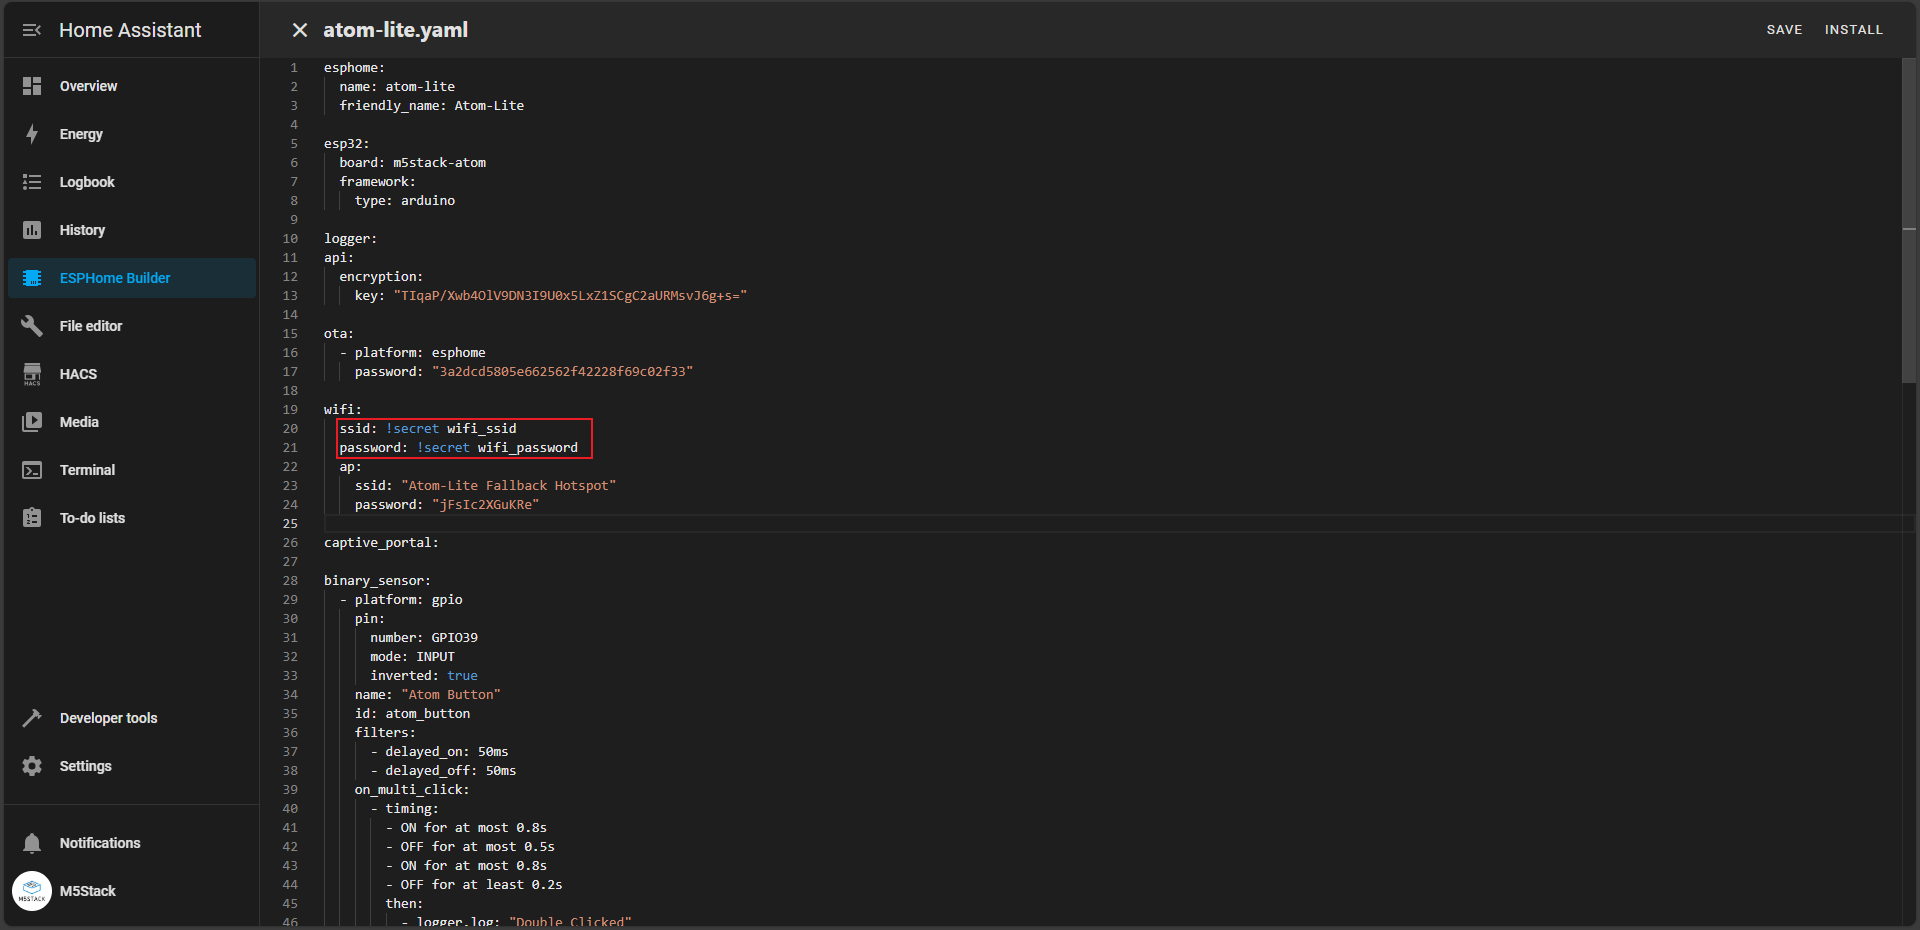Image resolution: width=1920 pixels, height=930 pixels.
Task: Click the 'on_multi_click:' line
Action: click(x=412, y=789)
